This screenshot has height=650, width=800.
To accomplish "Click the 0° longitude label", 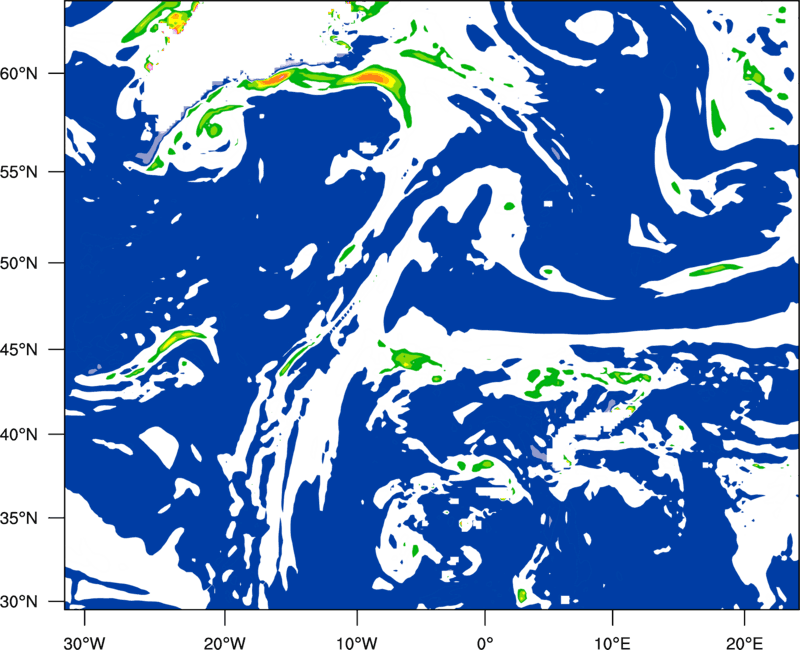I will [x=484, y=642].
